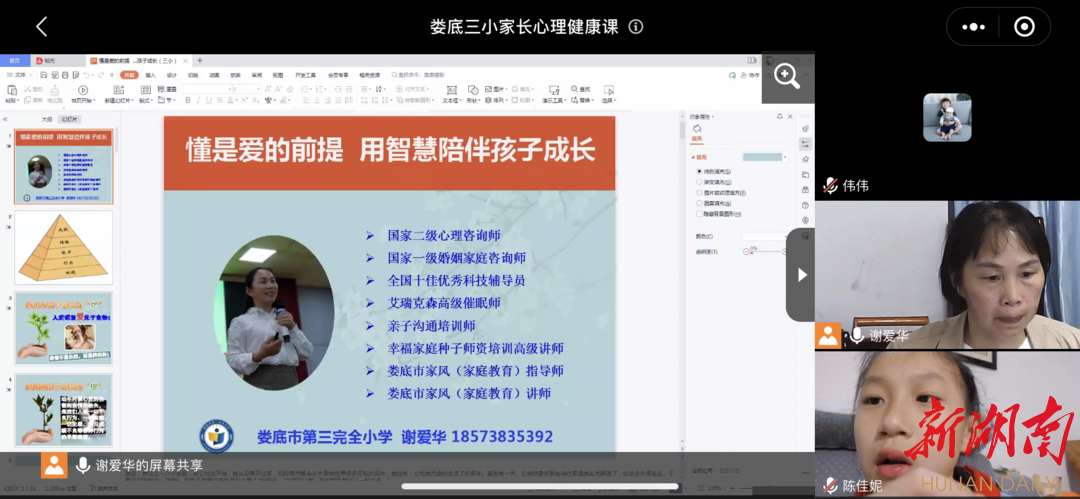The width and height of the screenshot is (1080, 499).
Task: Switch to the 首页 home document tab
Action: click(14, 61)
